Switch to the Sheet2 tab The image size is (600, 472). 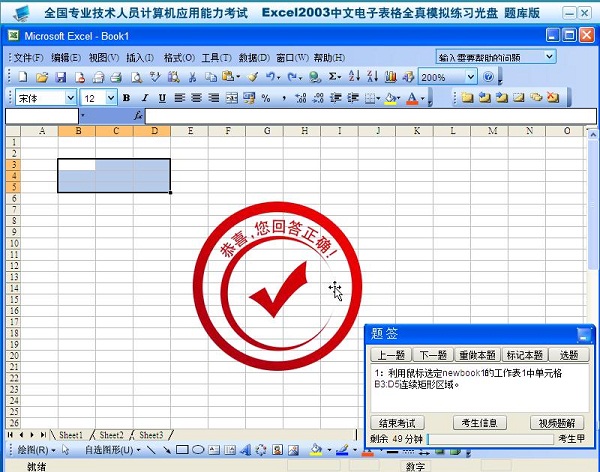pyautogui.click(x=111, y=435)
